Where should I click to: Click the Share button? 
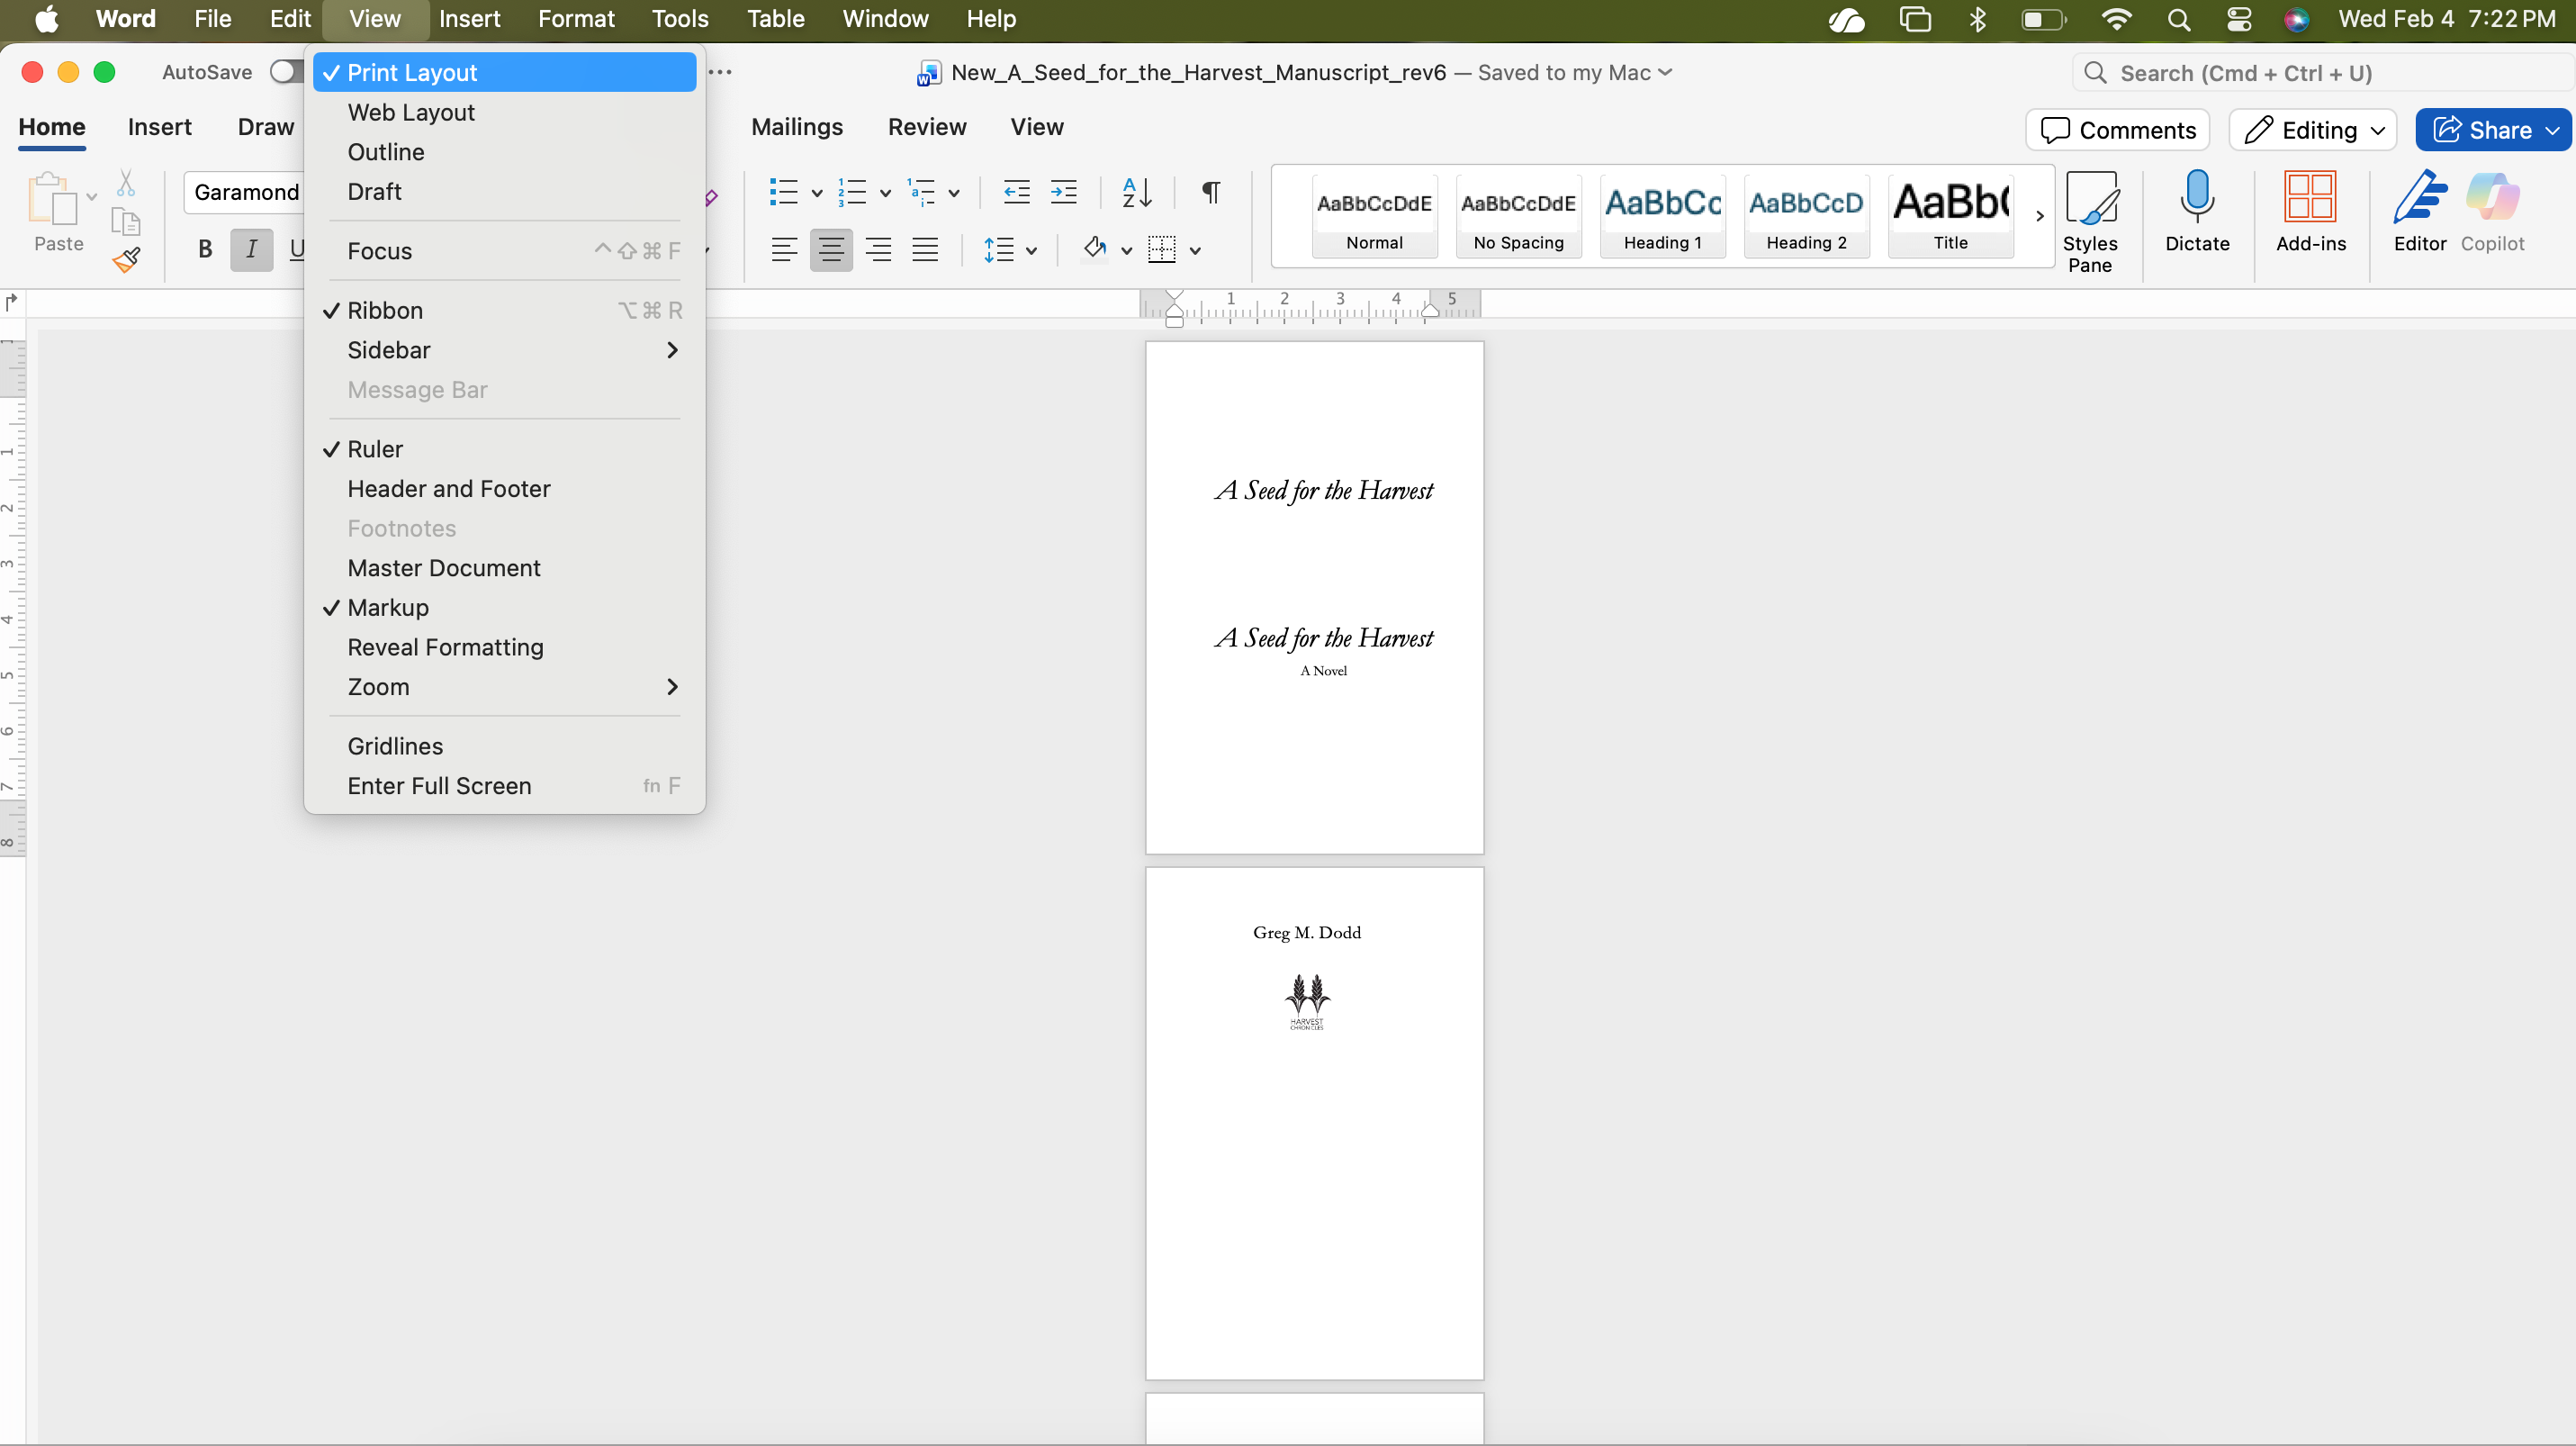point(2484,130)
